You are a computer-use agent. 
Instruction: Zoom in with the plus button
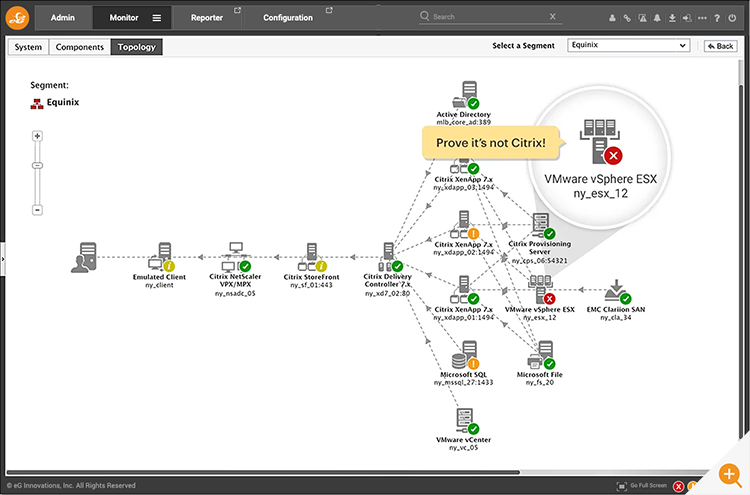(37, 136)
